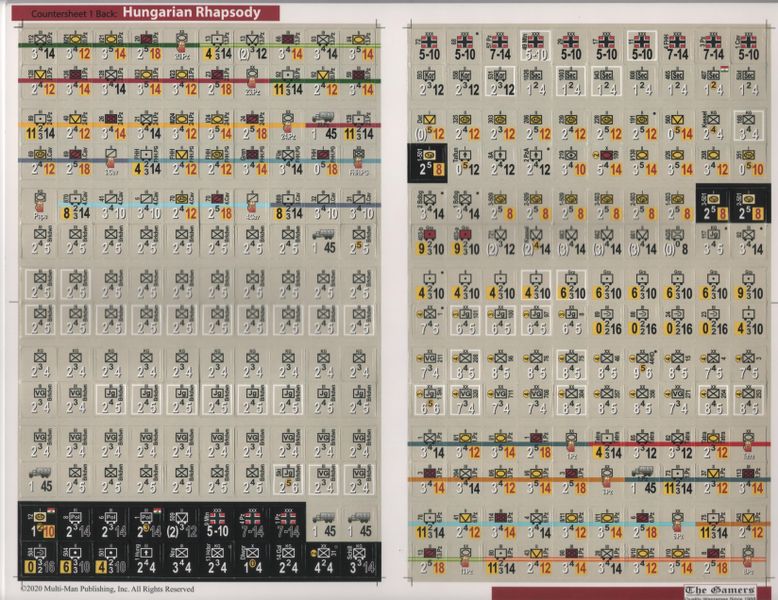Select white-boxed '11' 5-10 corps counter
This screenshot has height=600, width=778.
[642, 47]
